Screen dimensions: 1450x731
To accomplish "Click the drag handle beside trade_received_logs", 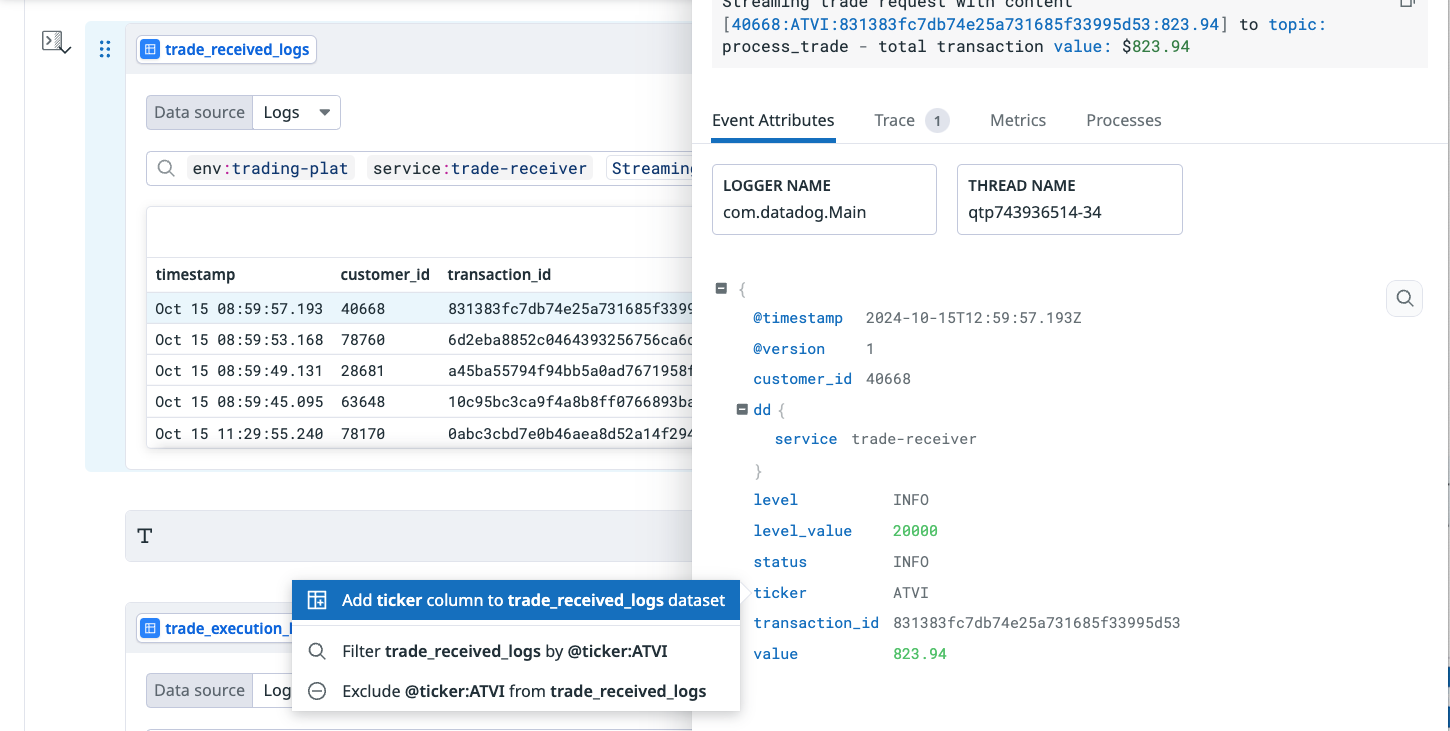I will pos(105,49).
